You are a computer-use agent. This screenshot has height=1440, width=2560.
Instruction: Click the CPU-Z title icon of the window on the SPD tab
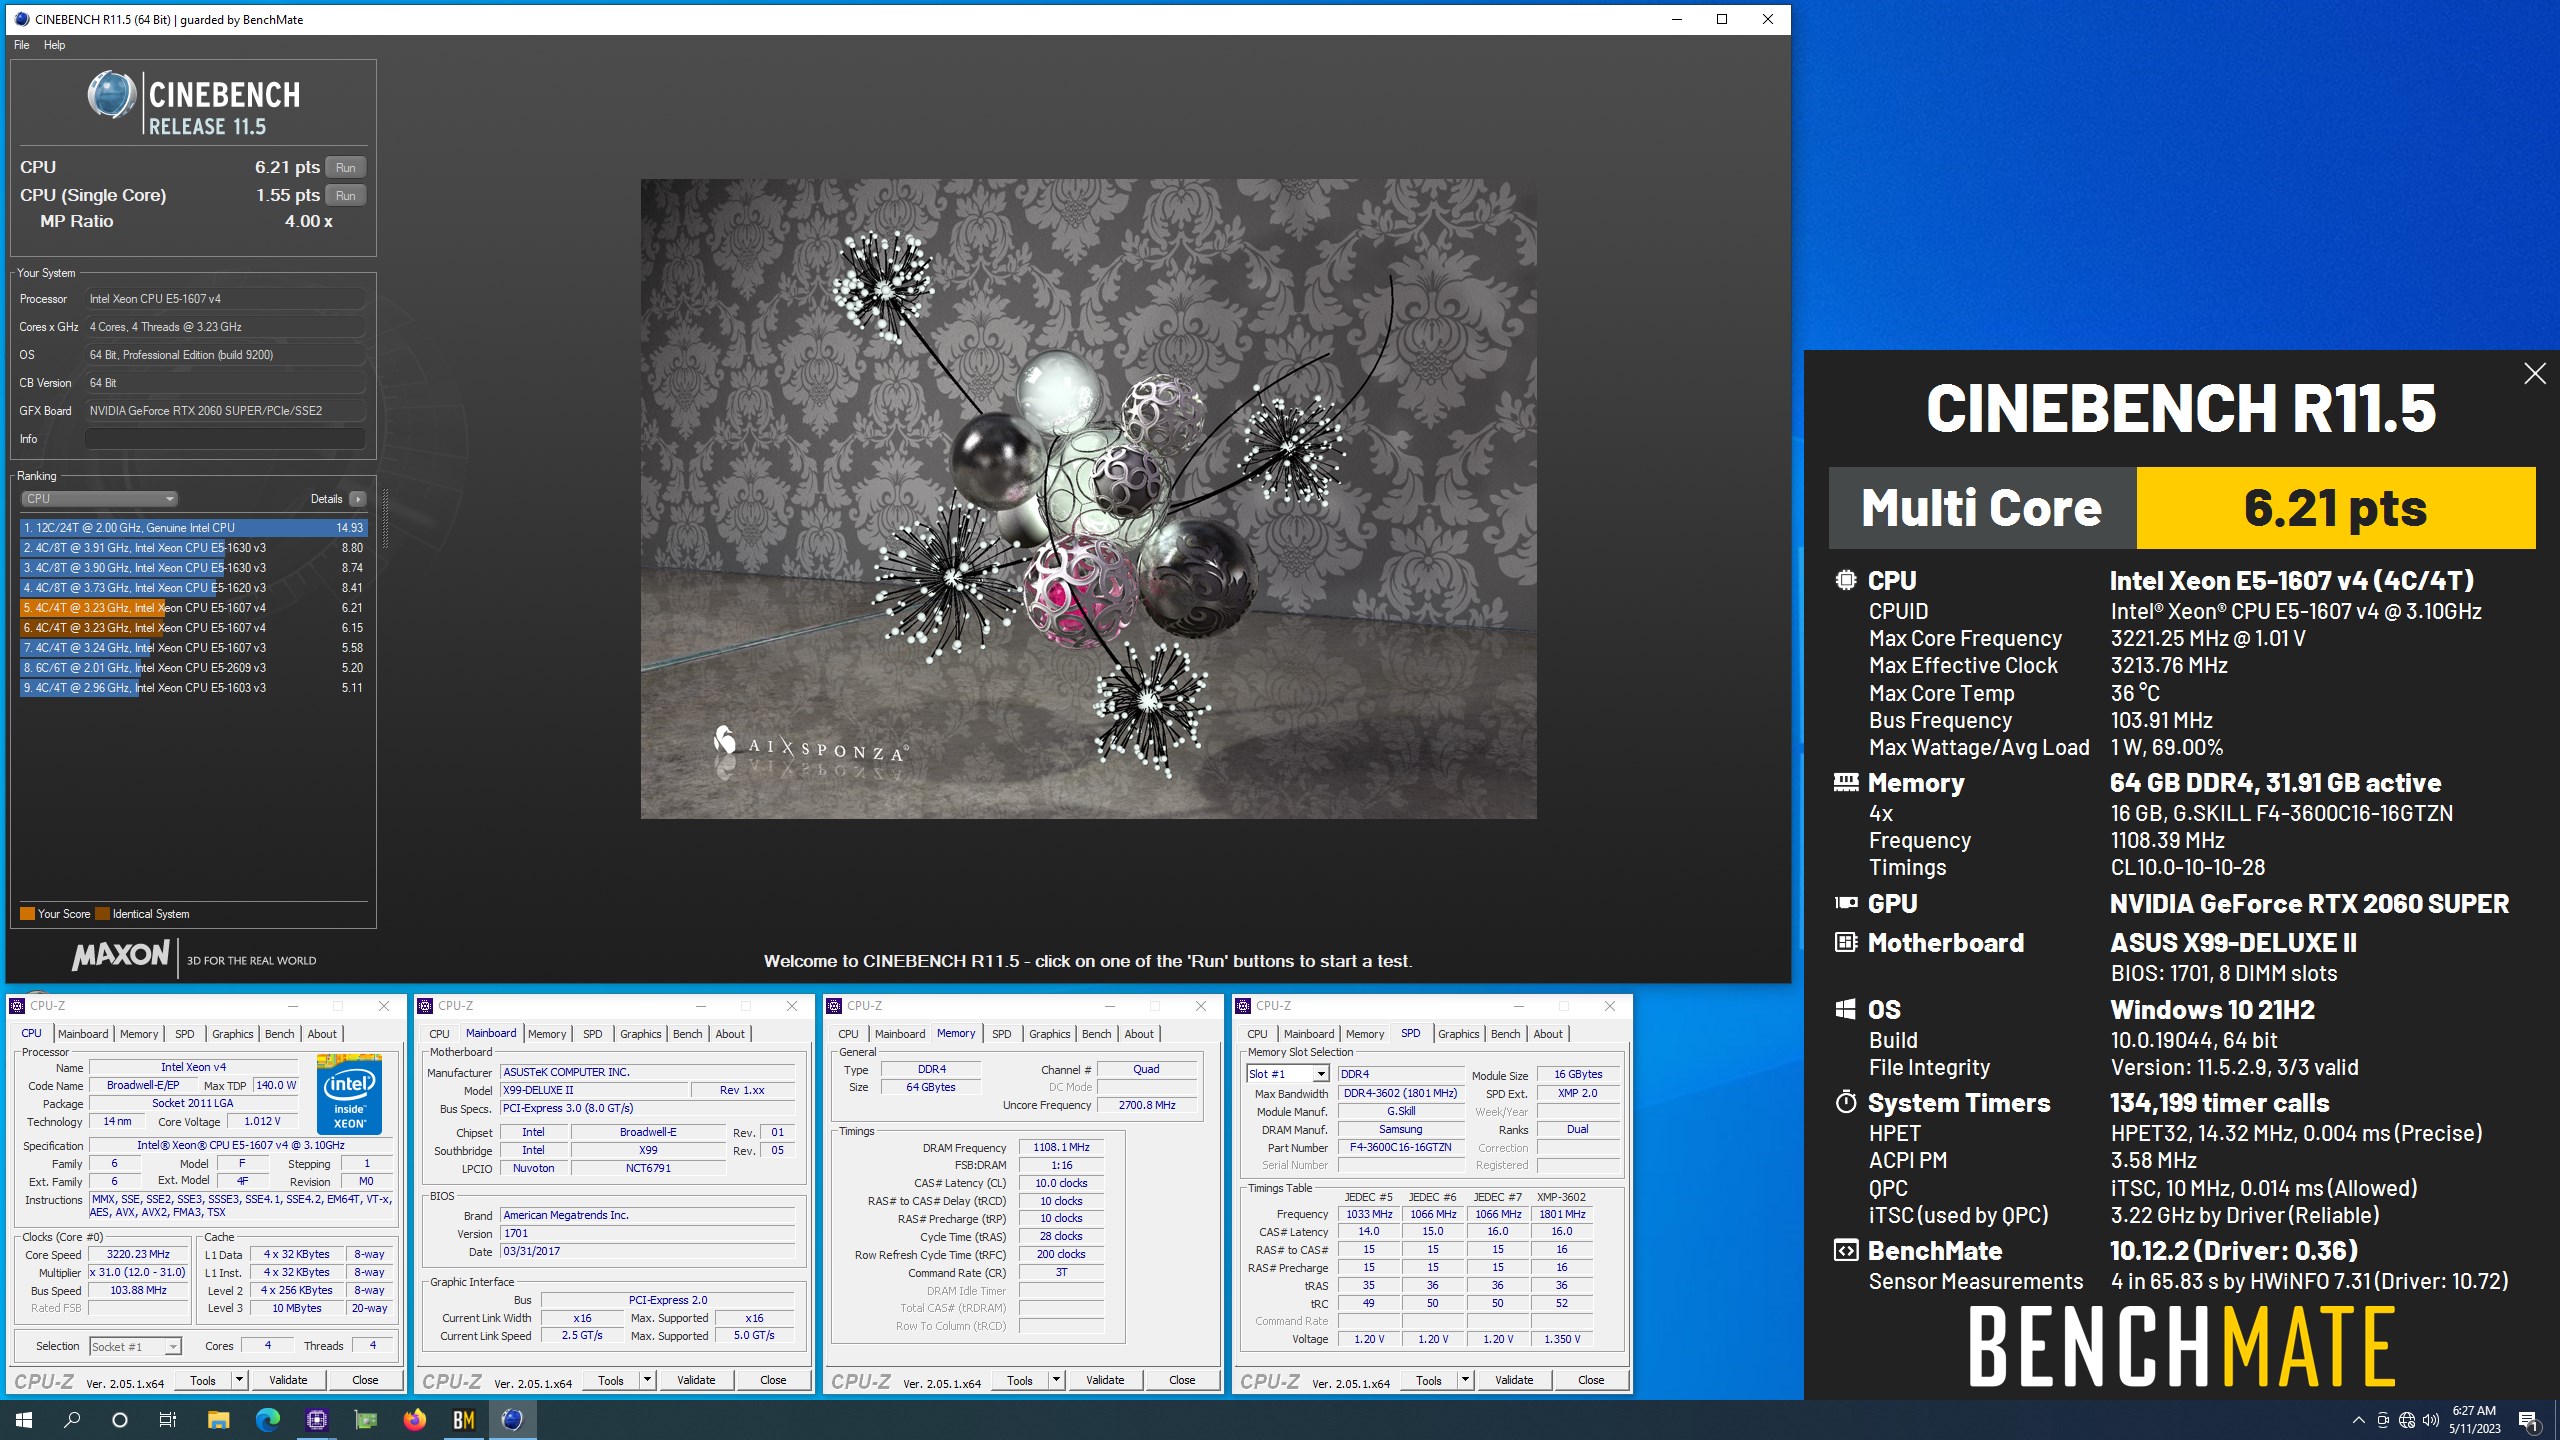coord(1243,1006)
